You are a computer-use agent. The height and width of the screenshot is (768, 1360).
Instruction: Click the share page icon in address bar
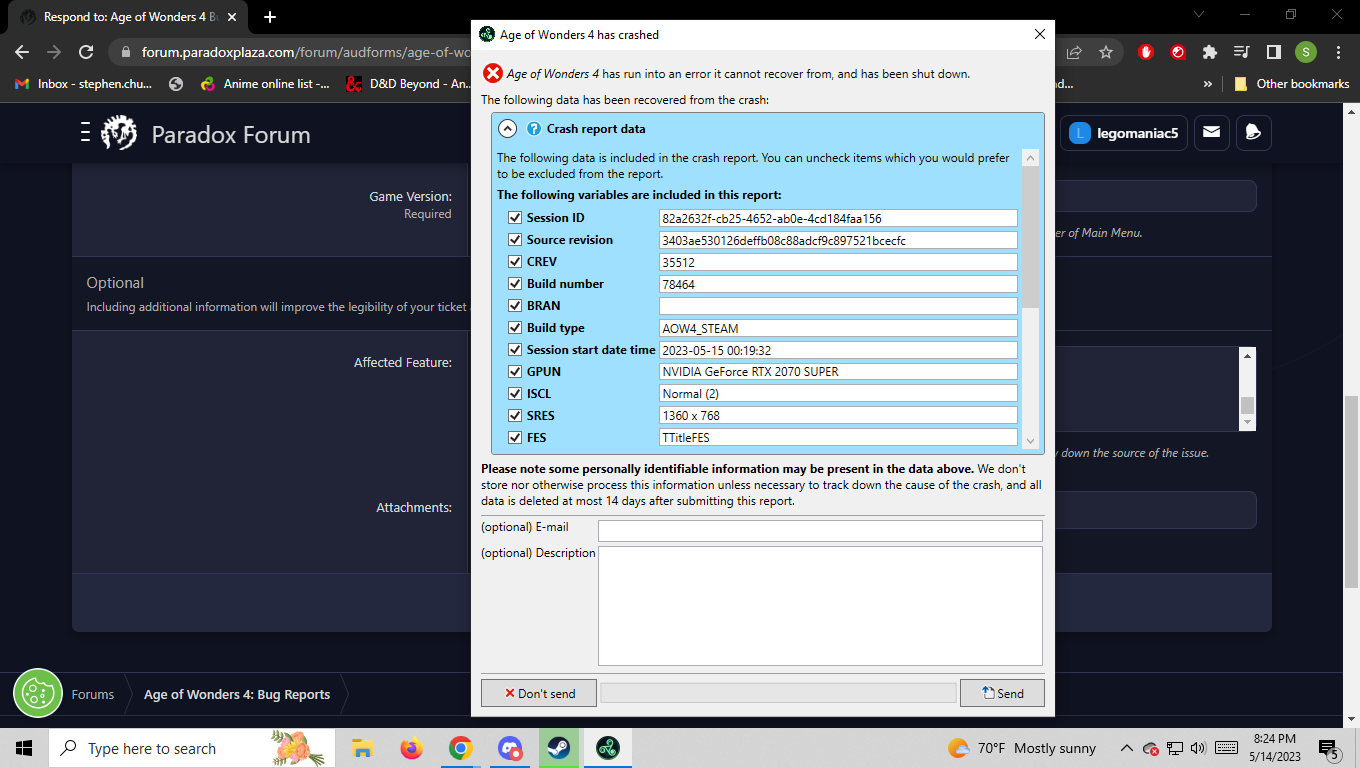[1074, 52]
